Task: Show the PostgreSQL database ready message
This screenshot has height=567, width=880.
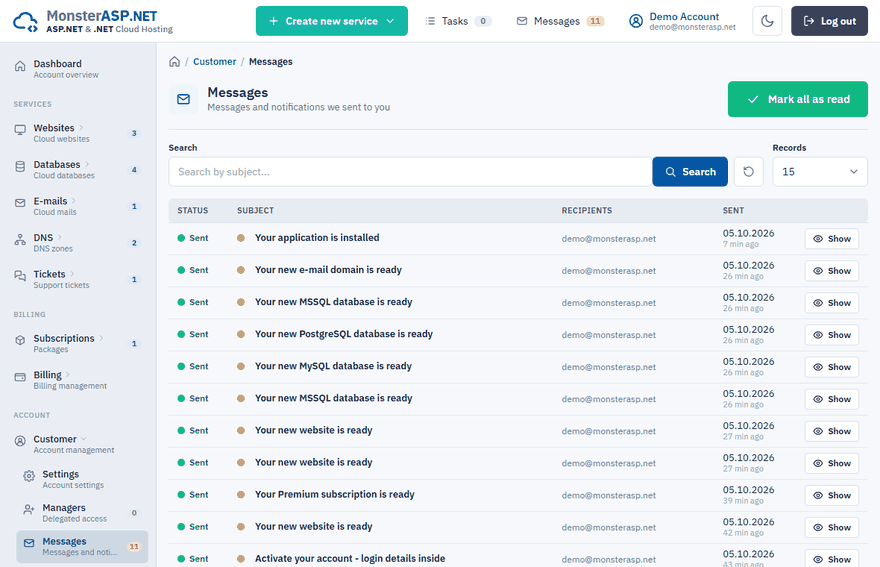Action: [832, 335]
